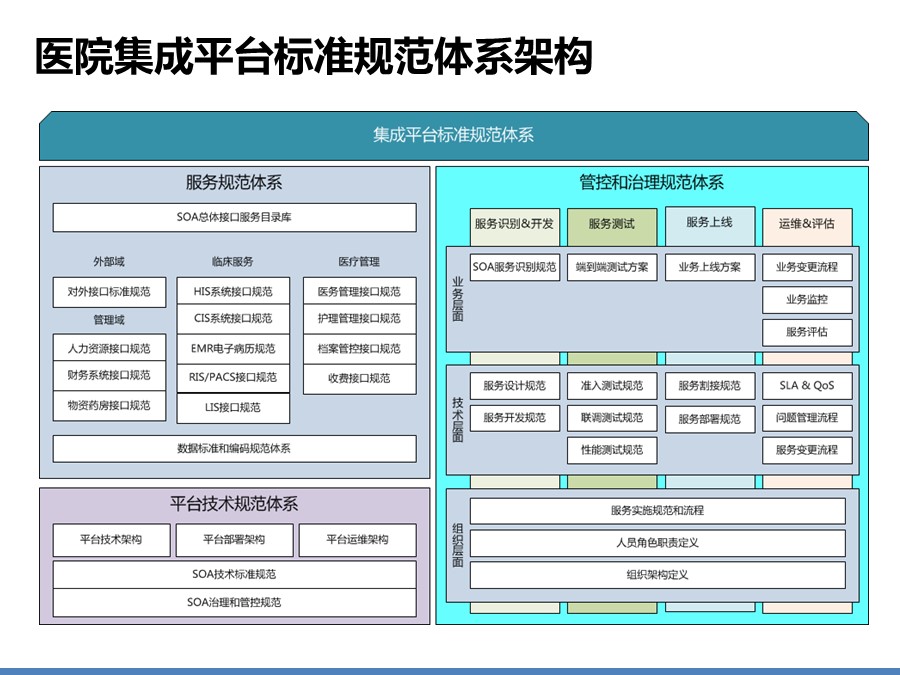This screenshot has height=675, width=900.
Task: Select 业务监控 box
Action: pos(807,300)
